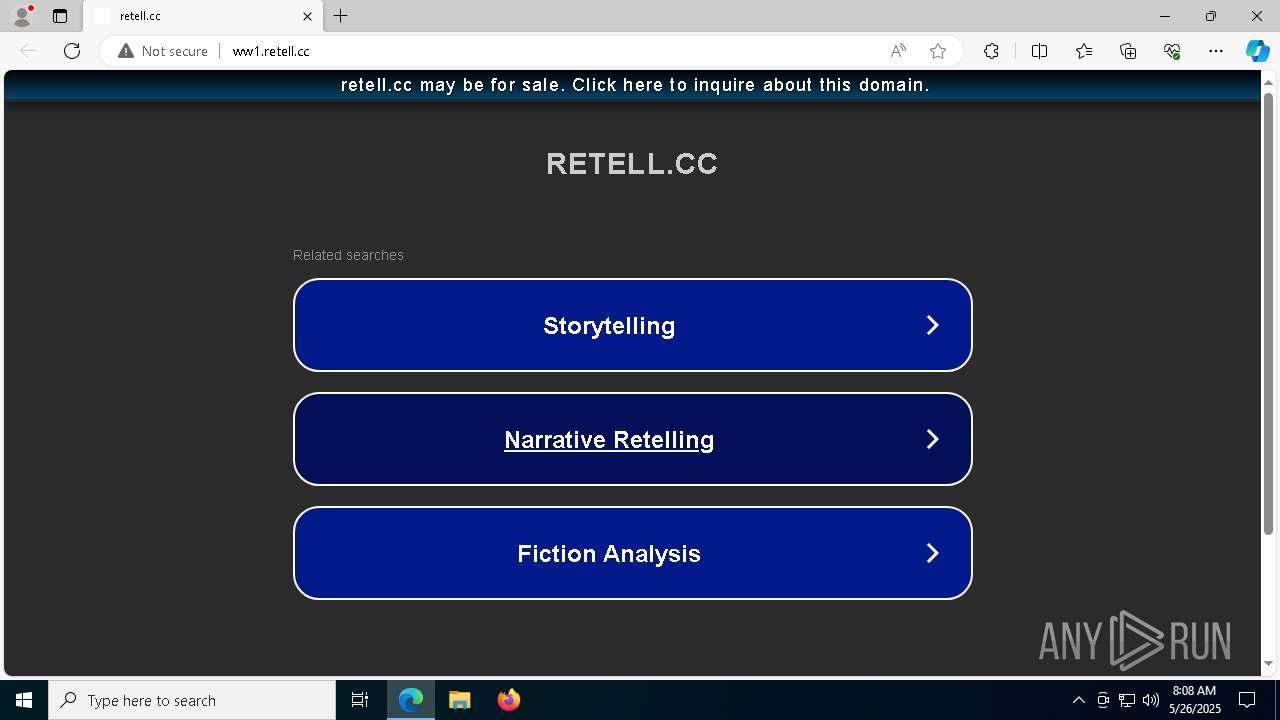Screen dimensions: 1280x720
Task: Open Browser essentials heart icon
Action: point(1172,51)
